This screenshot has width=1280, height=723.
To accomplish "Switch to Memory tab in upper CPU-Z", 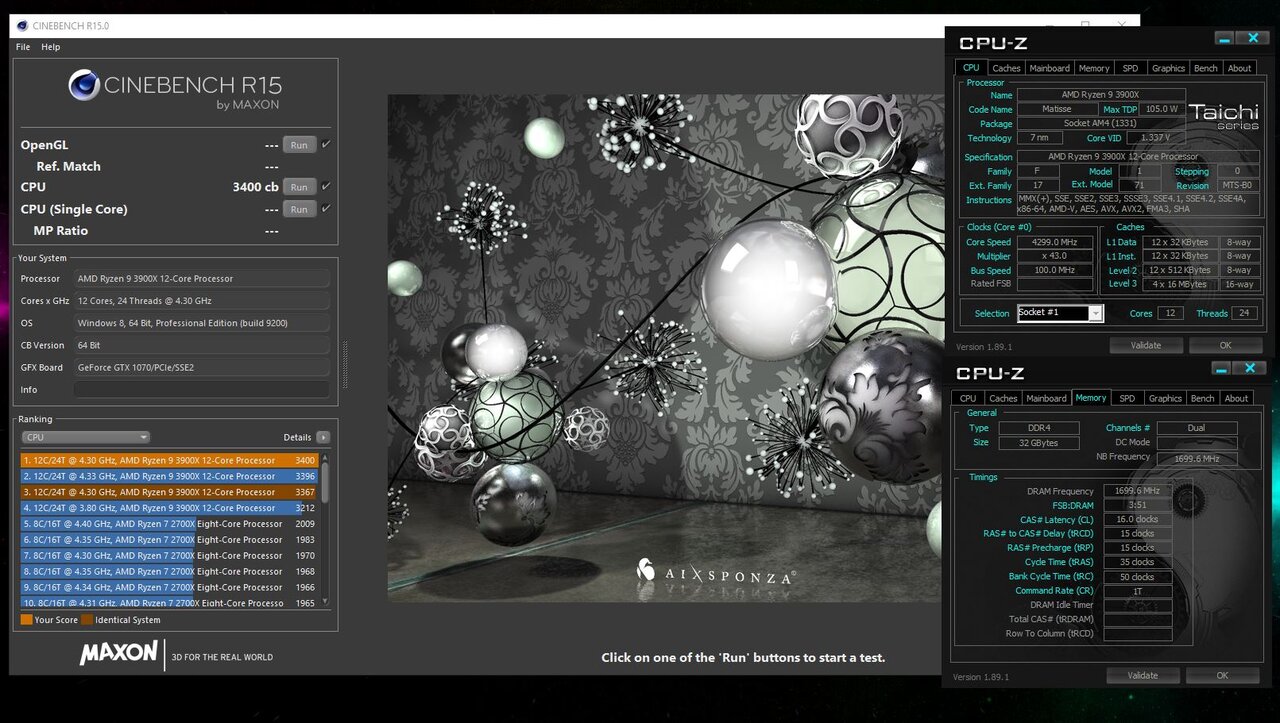I will pyautogui.click(x=1094, y=68).
